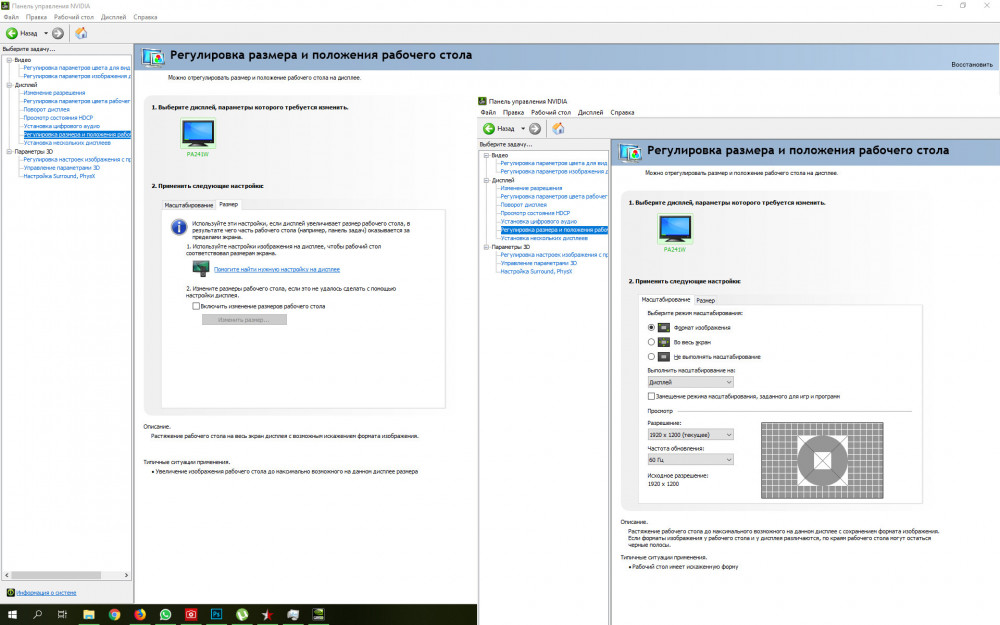Open 'Информация о системе' link
Image resolution: width=1000 pixels, height=625 pixels.
coord(46,592)
